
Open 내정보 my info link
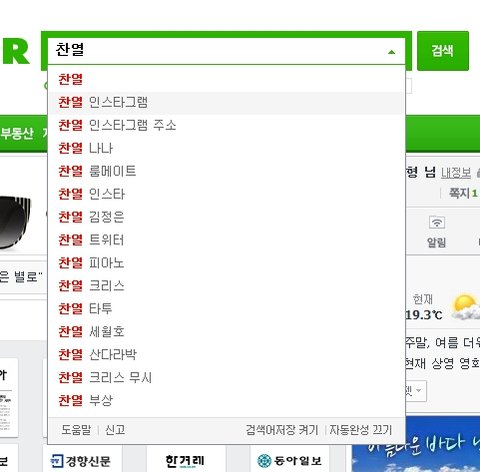[x=456, y=173]
